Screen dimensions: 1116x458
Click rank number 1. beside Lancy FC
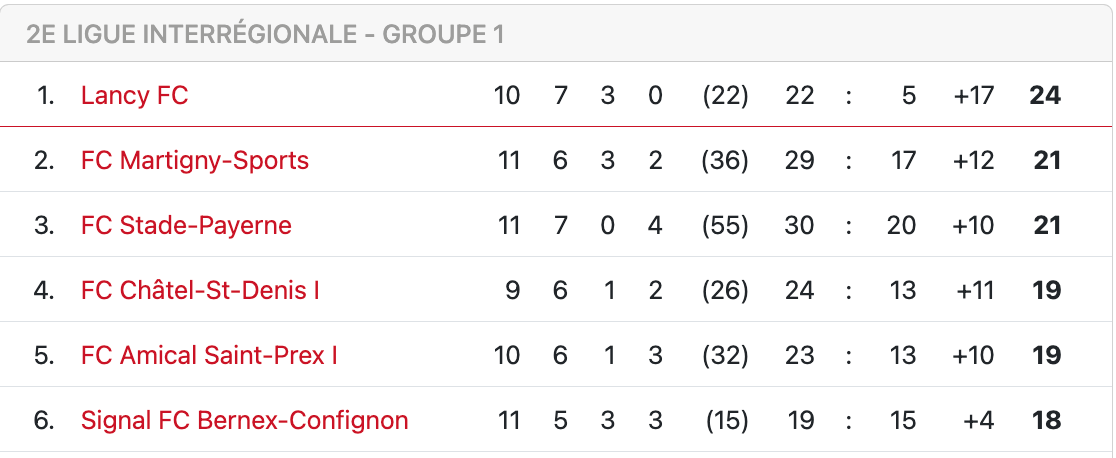pyautogui.click(x=46, y=96)
